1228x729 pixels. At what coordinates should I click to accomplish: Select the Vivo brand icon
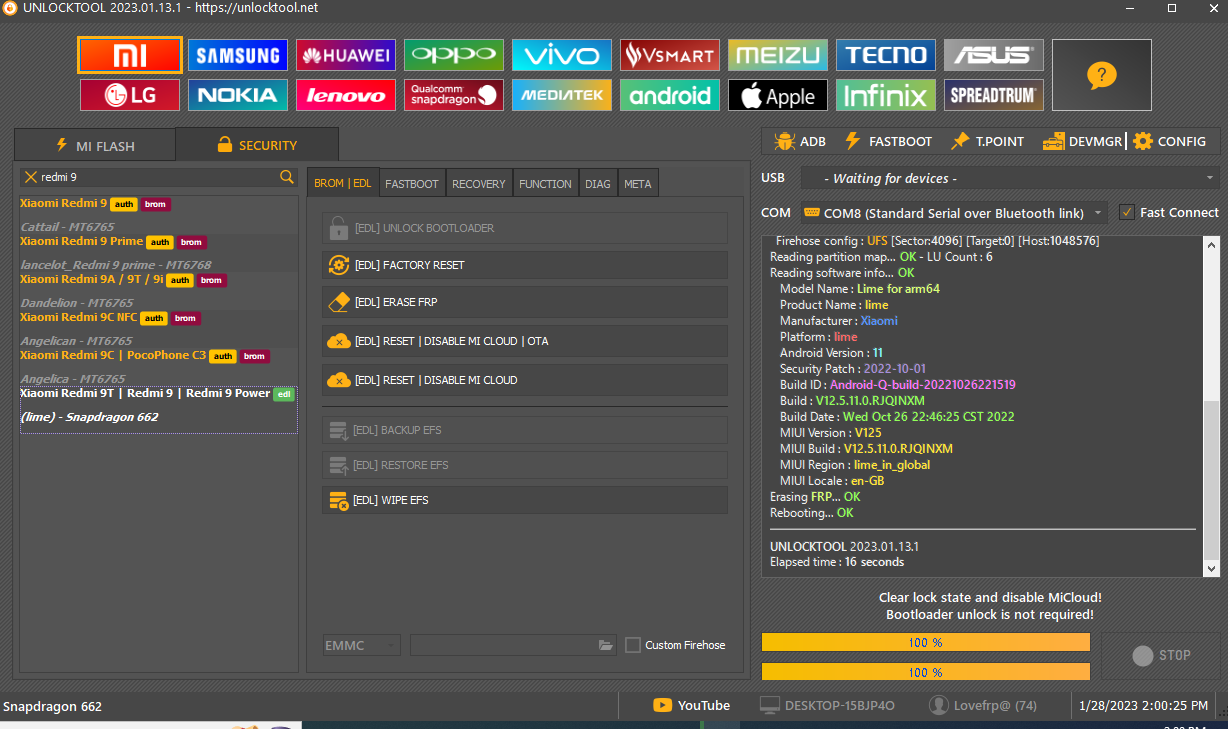562,55
